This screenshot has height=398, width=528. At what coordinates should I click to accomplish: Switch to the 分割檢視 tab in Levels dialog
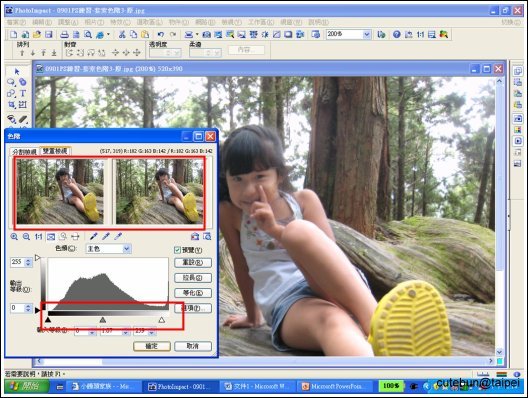point(24,152)
